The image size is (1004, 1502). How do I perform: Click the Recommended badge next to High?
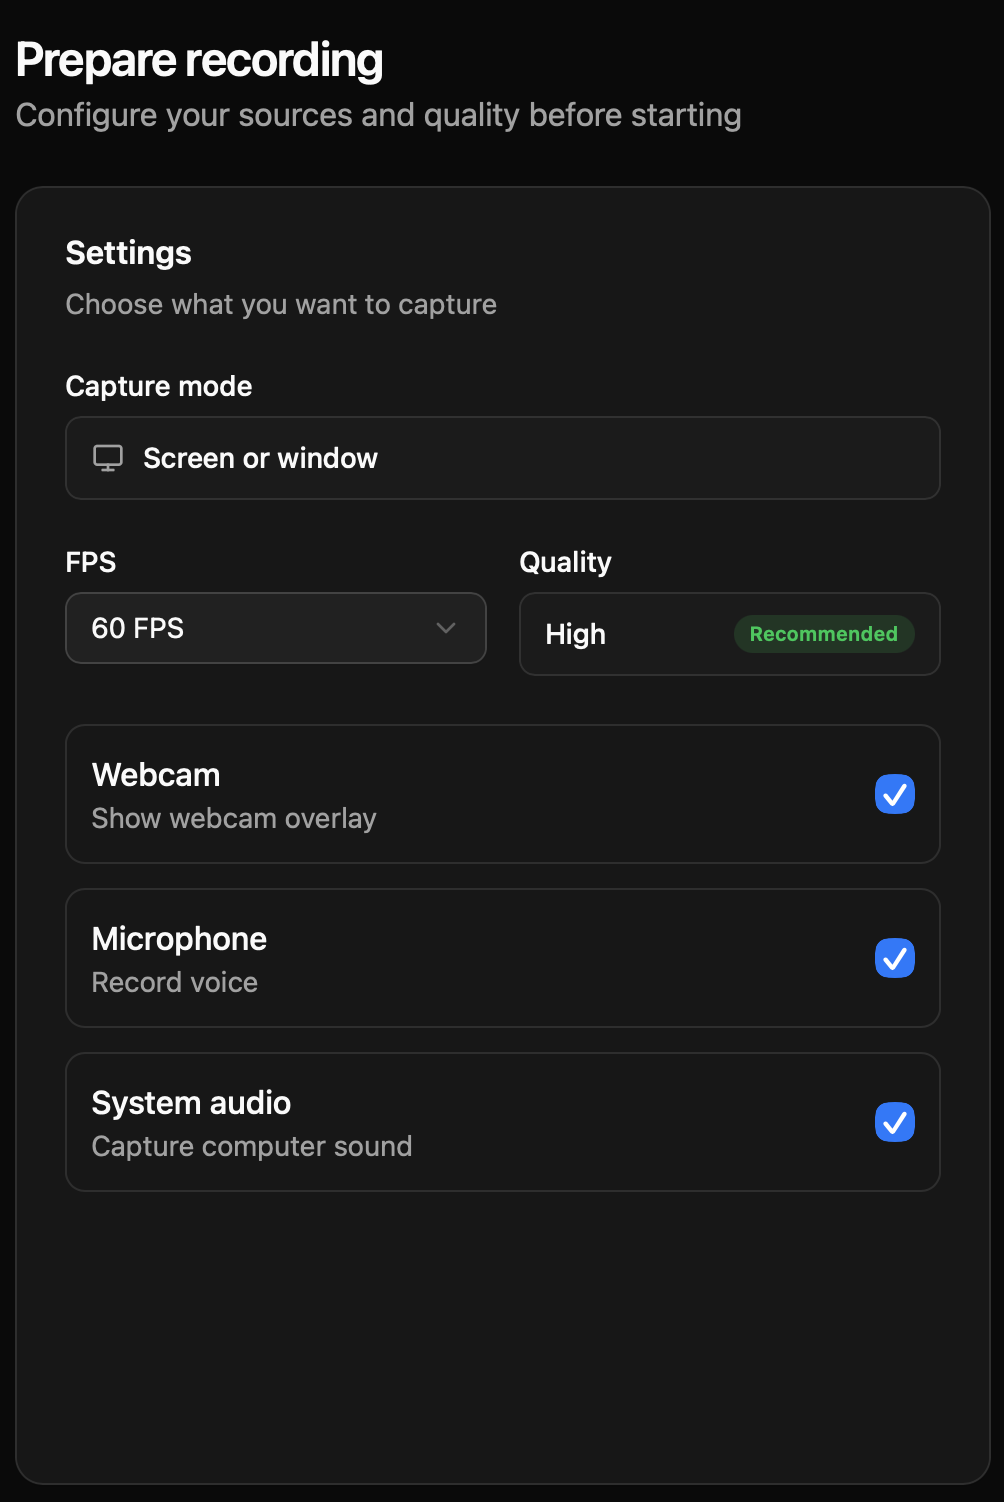coord(823,634)
